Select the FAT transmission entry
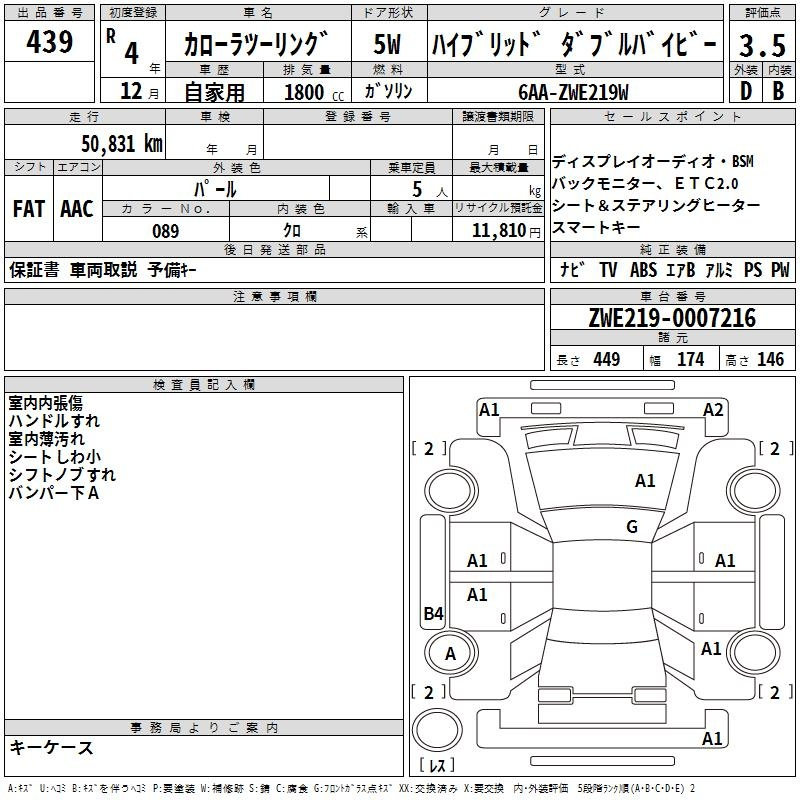Image resolution: width=800 pixels, height=800 pixels. pyautogui.click(x=29, y=209)
